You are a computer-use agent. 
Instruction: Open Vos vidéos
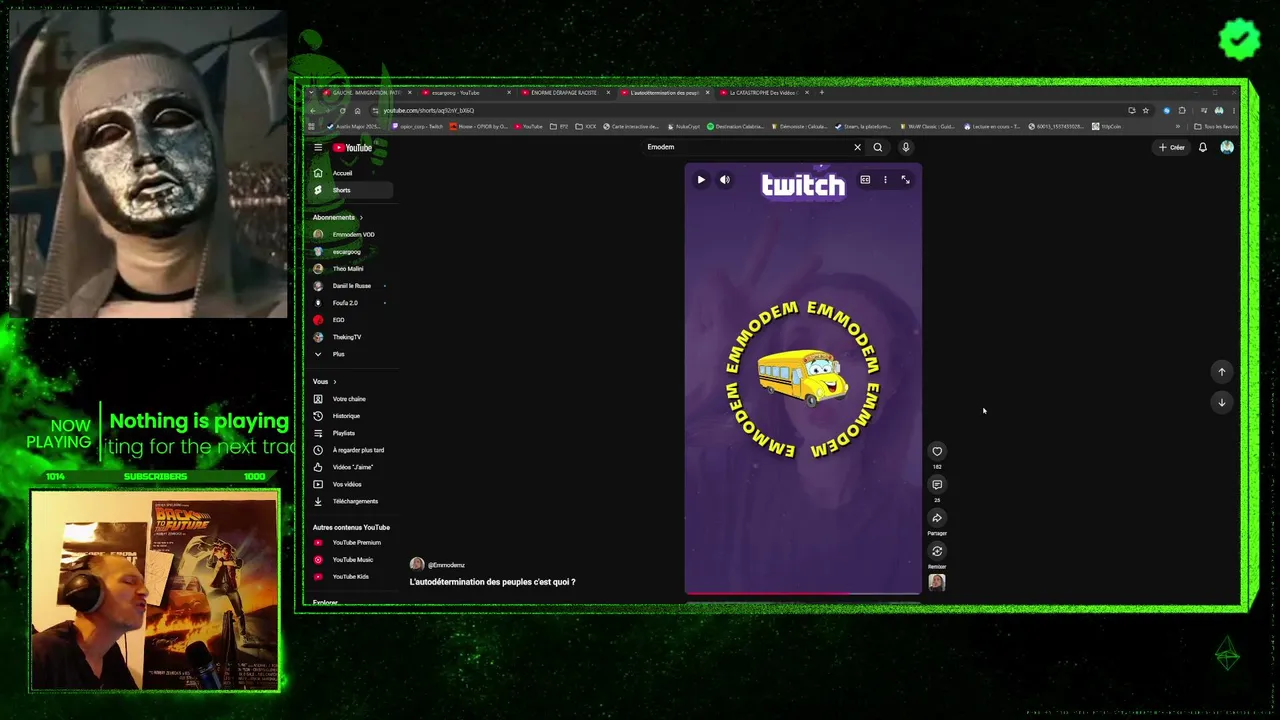(x=352, y=484)
